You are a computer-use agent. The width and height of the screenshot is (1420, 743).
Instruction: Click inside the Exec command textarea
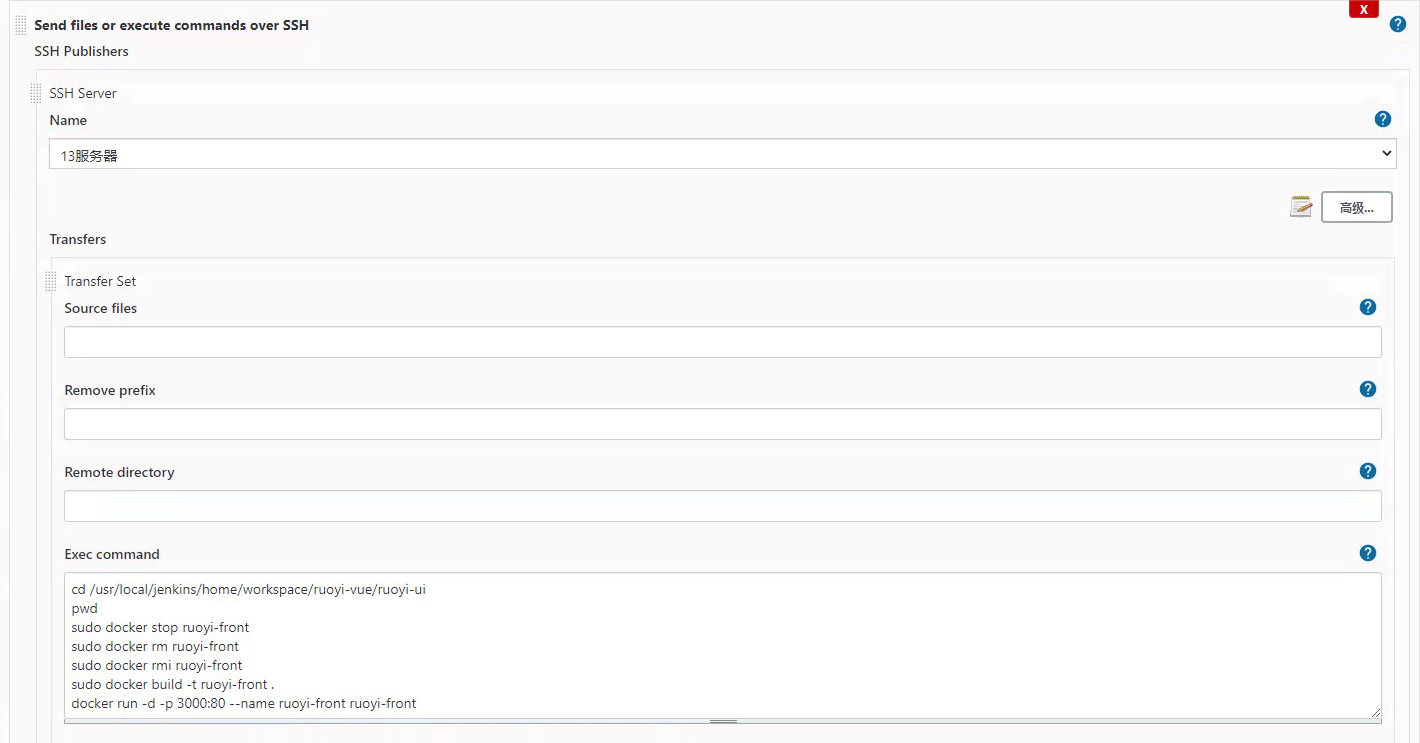click(723, 645)
